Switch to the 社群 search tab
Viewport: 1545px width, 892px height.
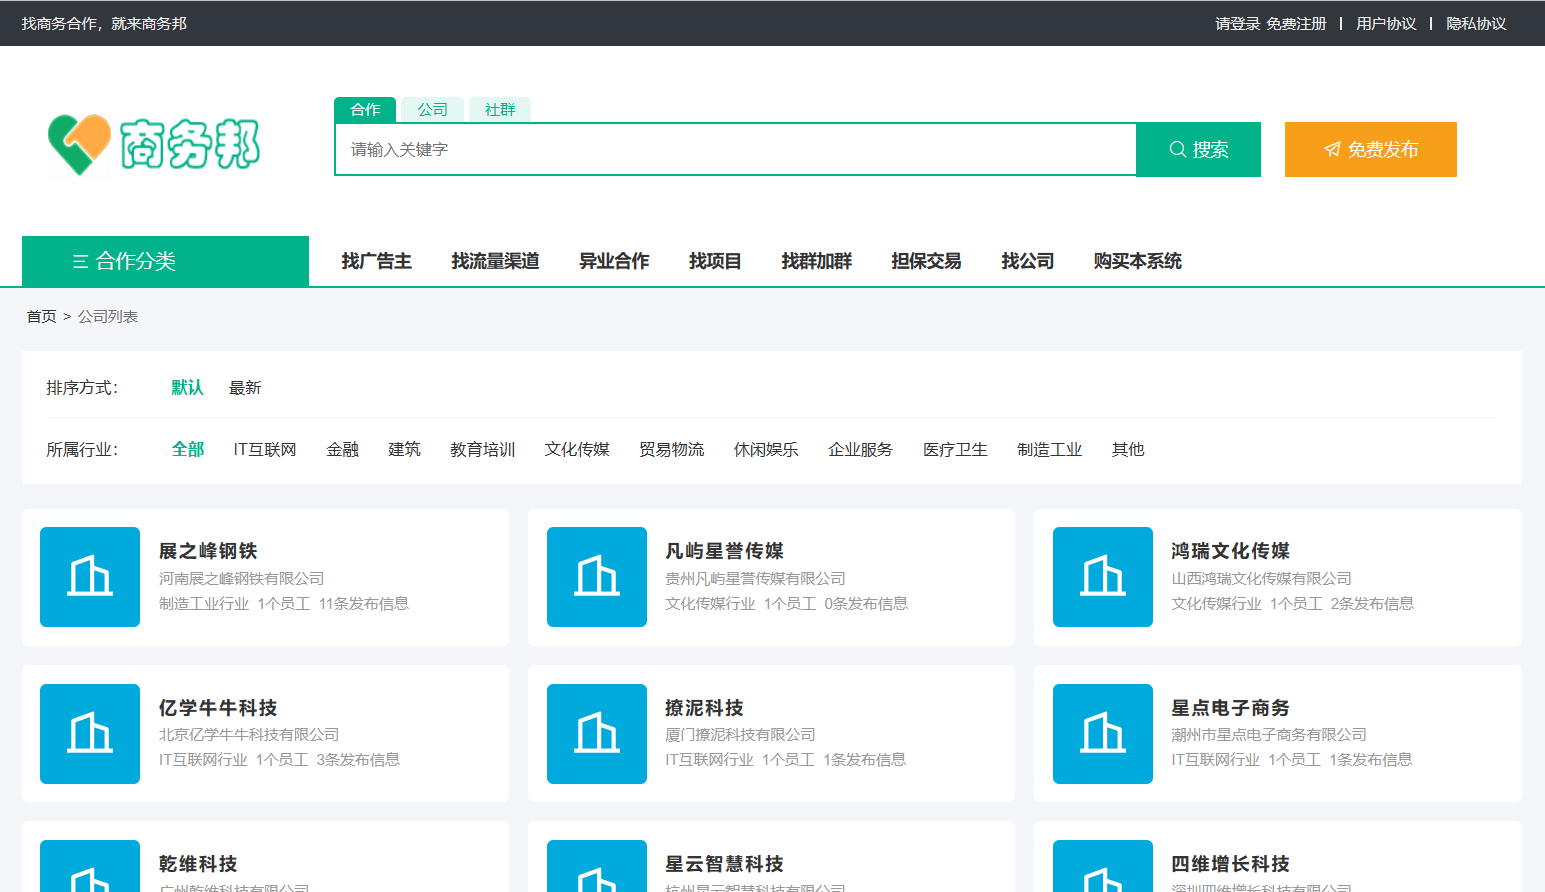click(x=500, y=110)
